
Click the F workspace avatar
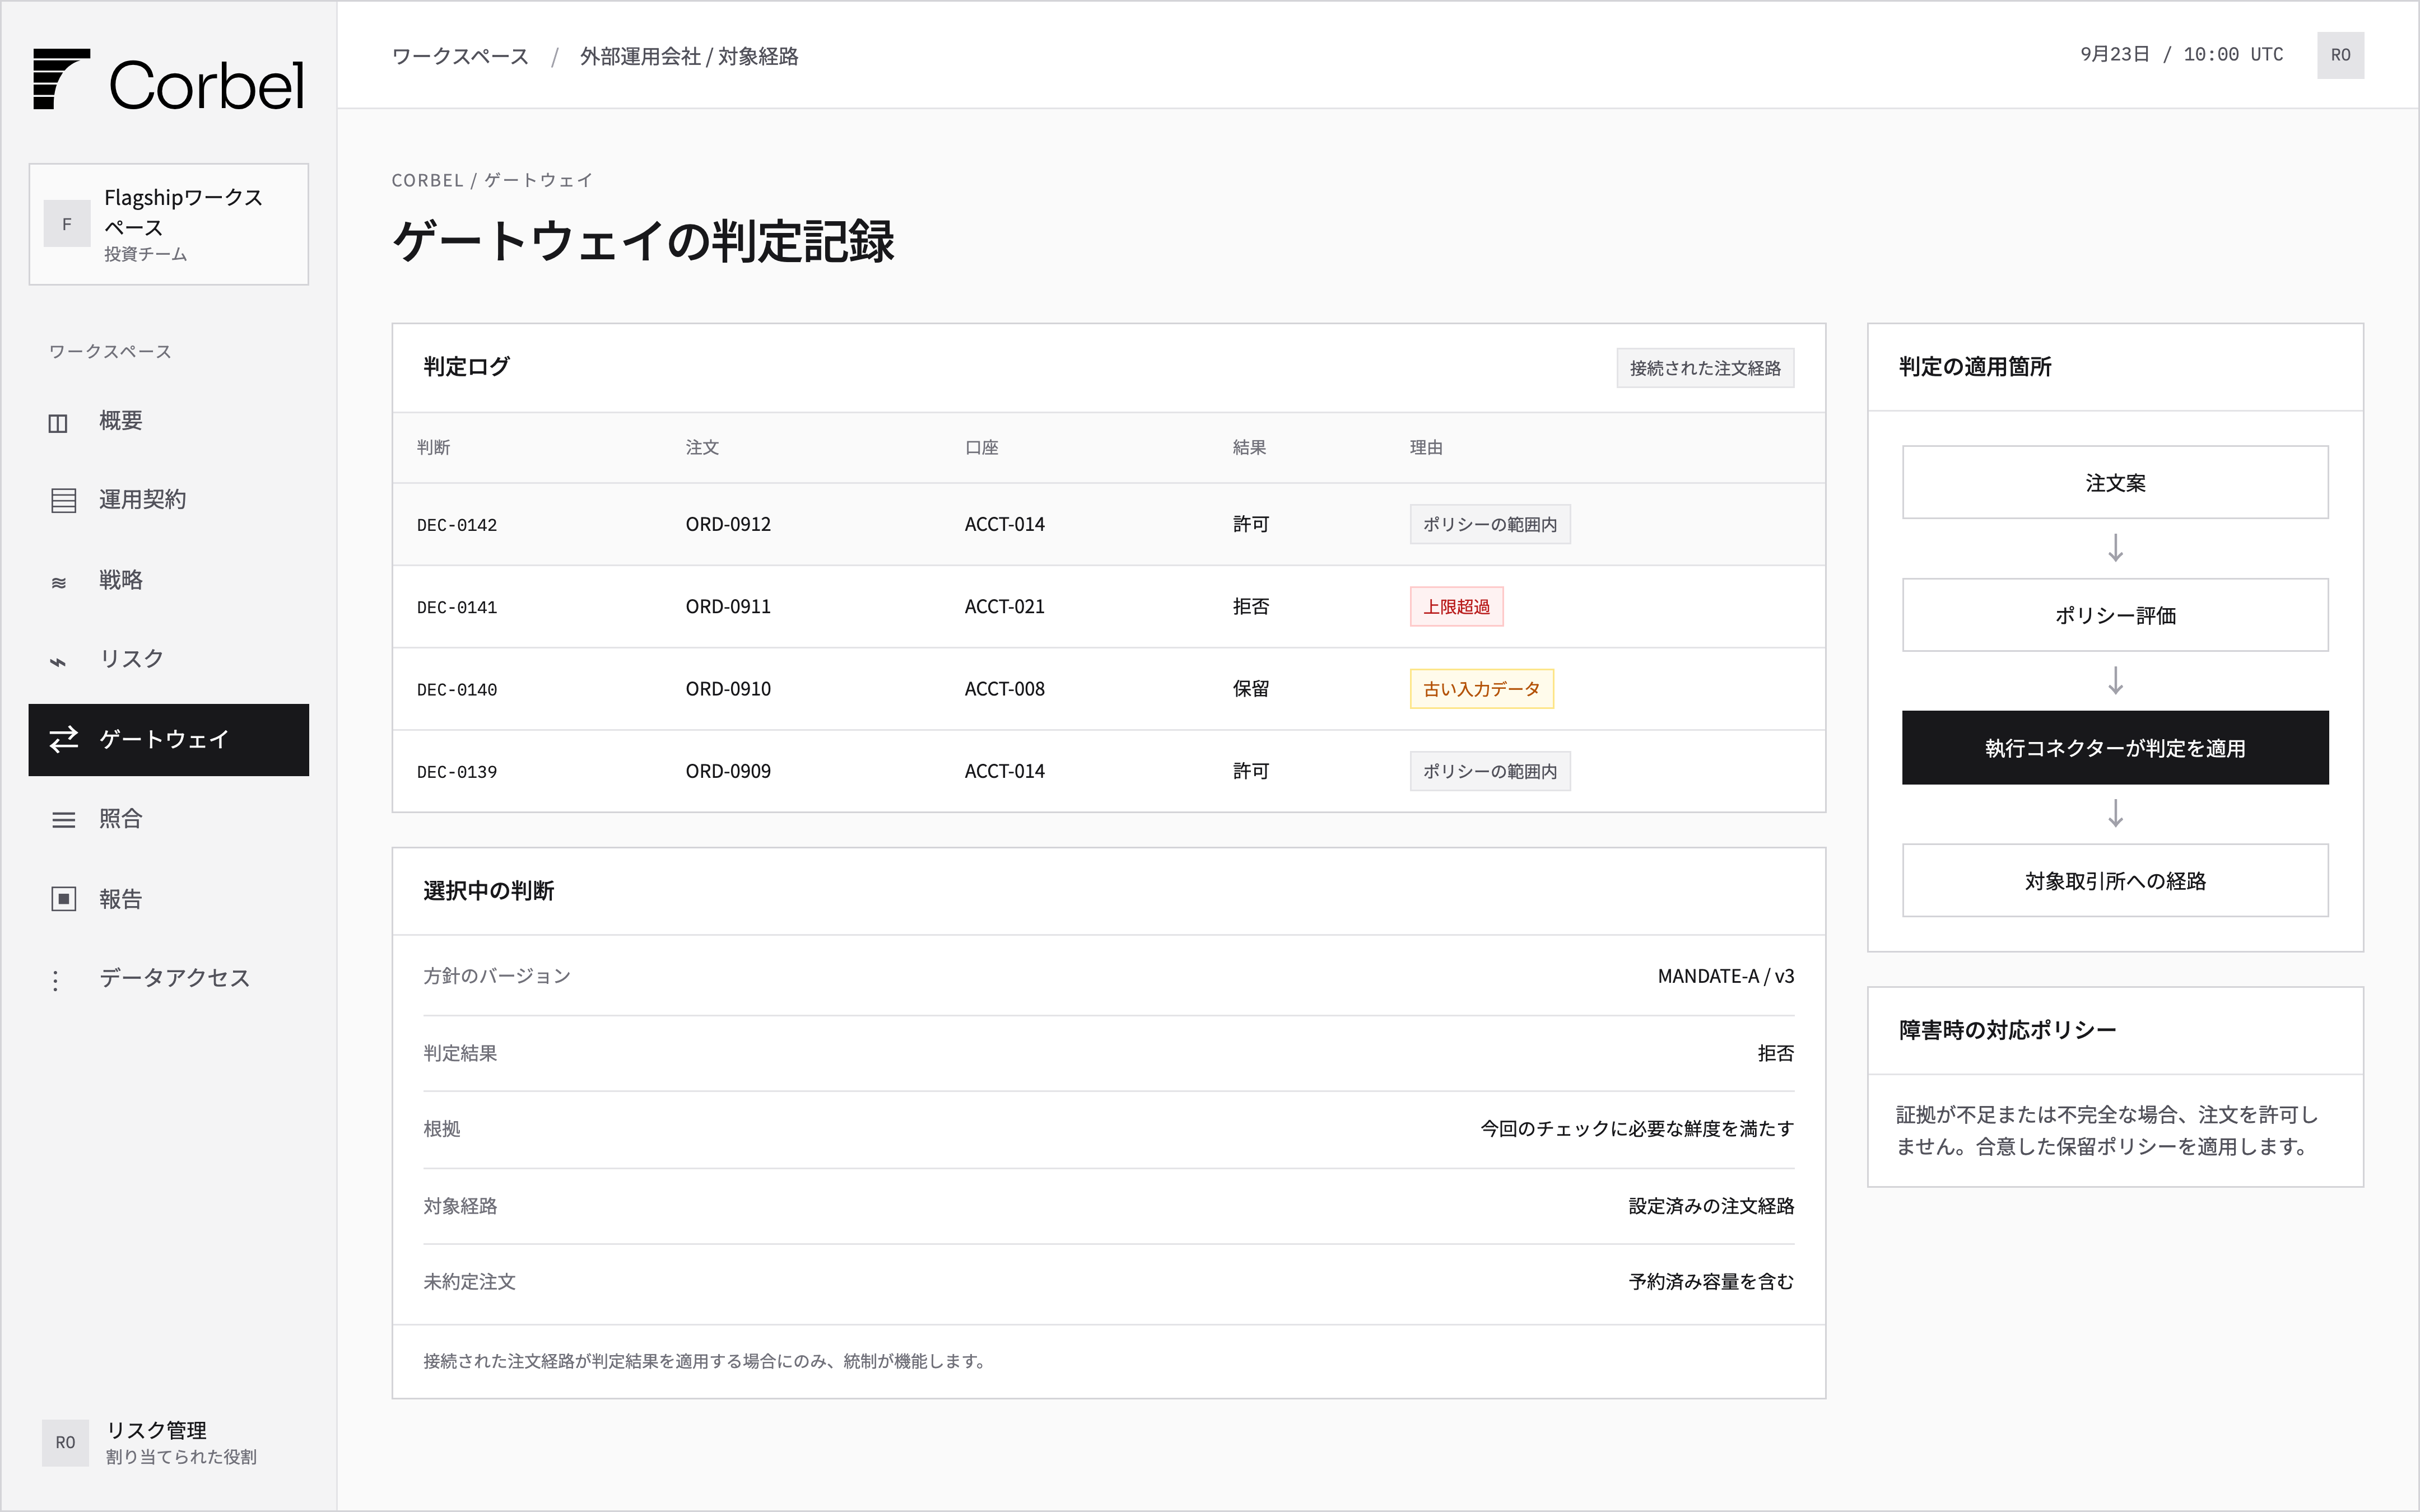(67, 224)
